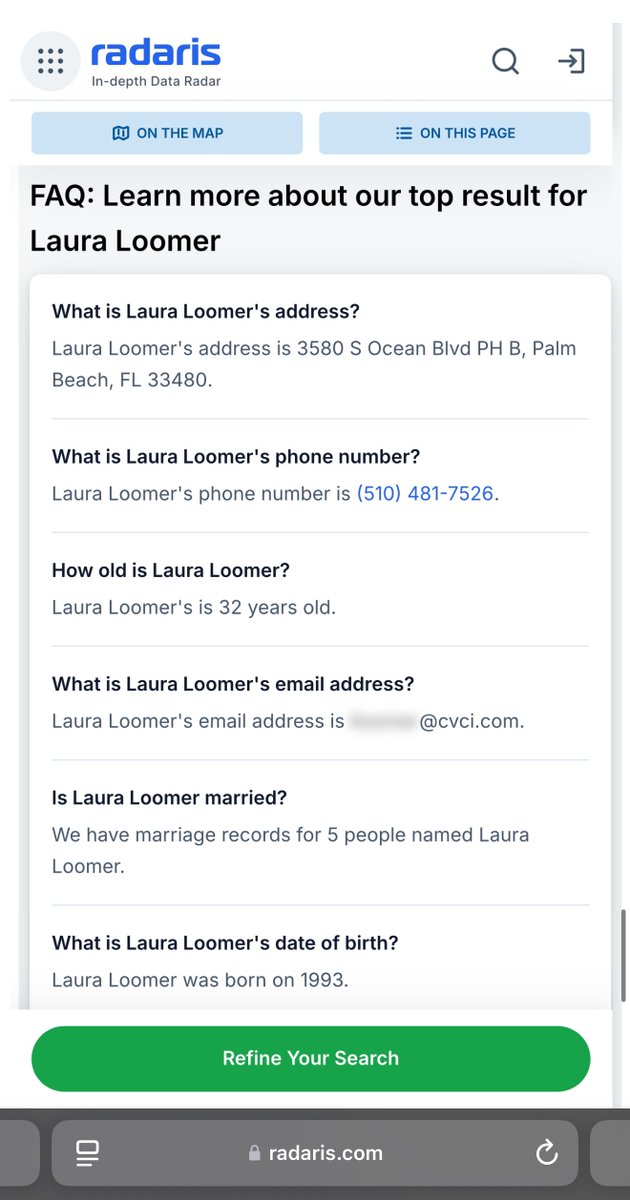This screenshot has height=1200, width=630.
Task: Expand the email address FAQ question
Action: (x=232, y=684)
